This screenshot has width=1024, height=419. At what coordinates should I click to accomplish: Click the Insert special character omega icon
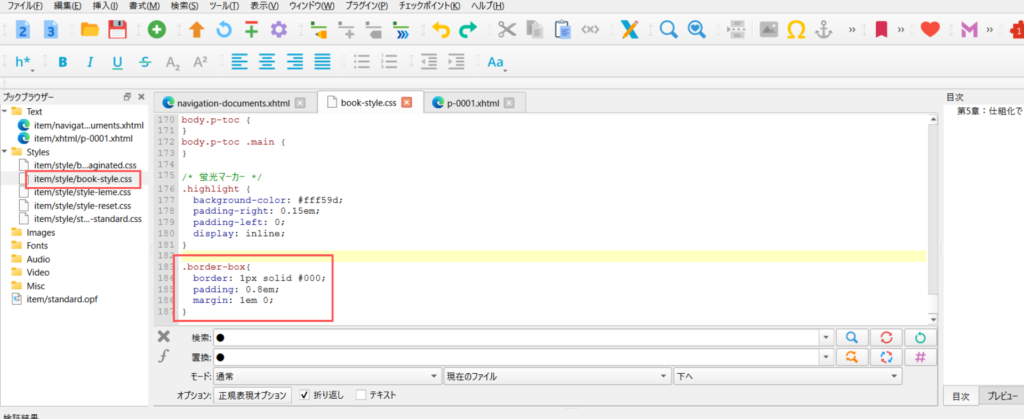tap(797, 29)
